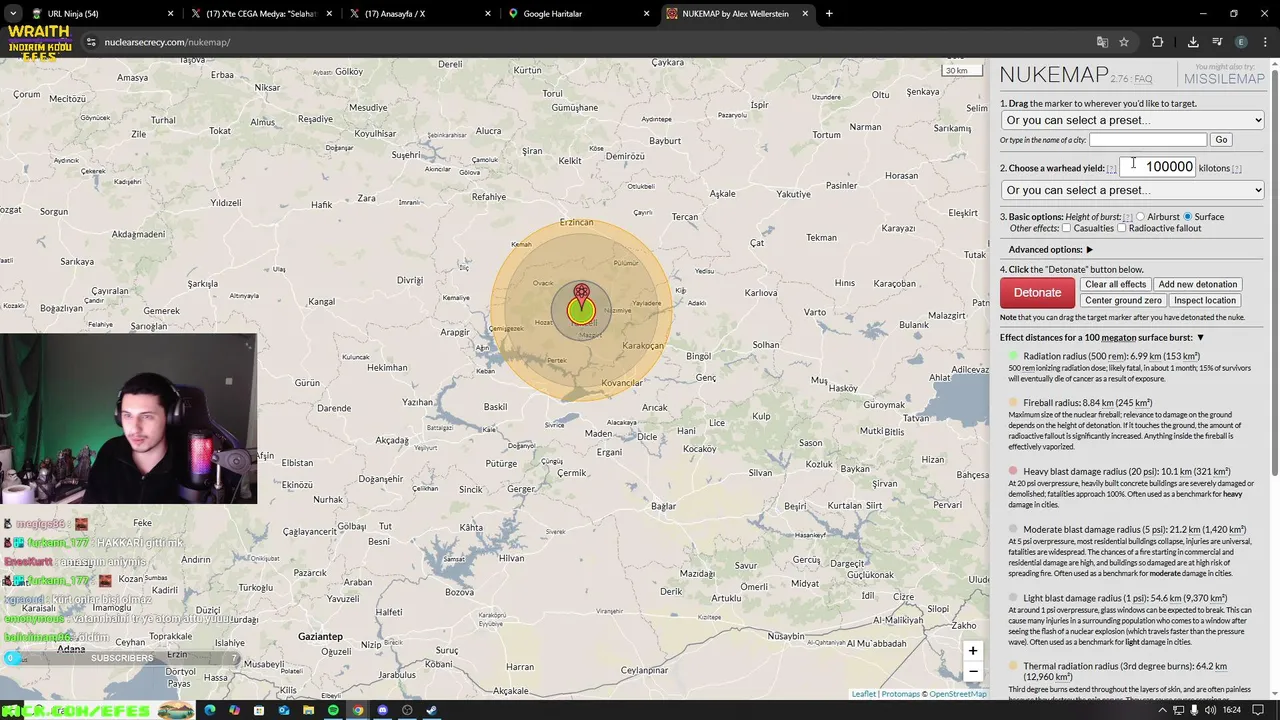Open the warhead yield preset dropdown

click(x=1132, y=190)
